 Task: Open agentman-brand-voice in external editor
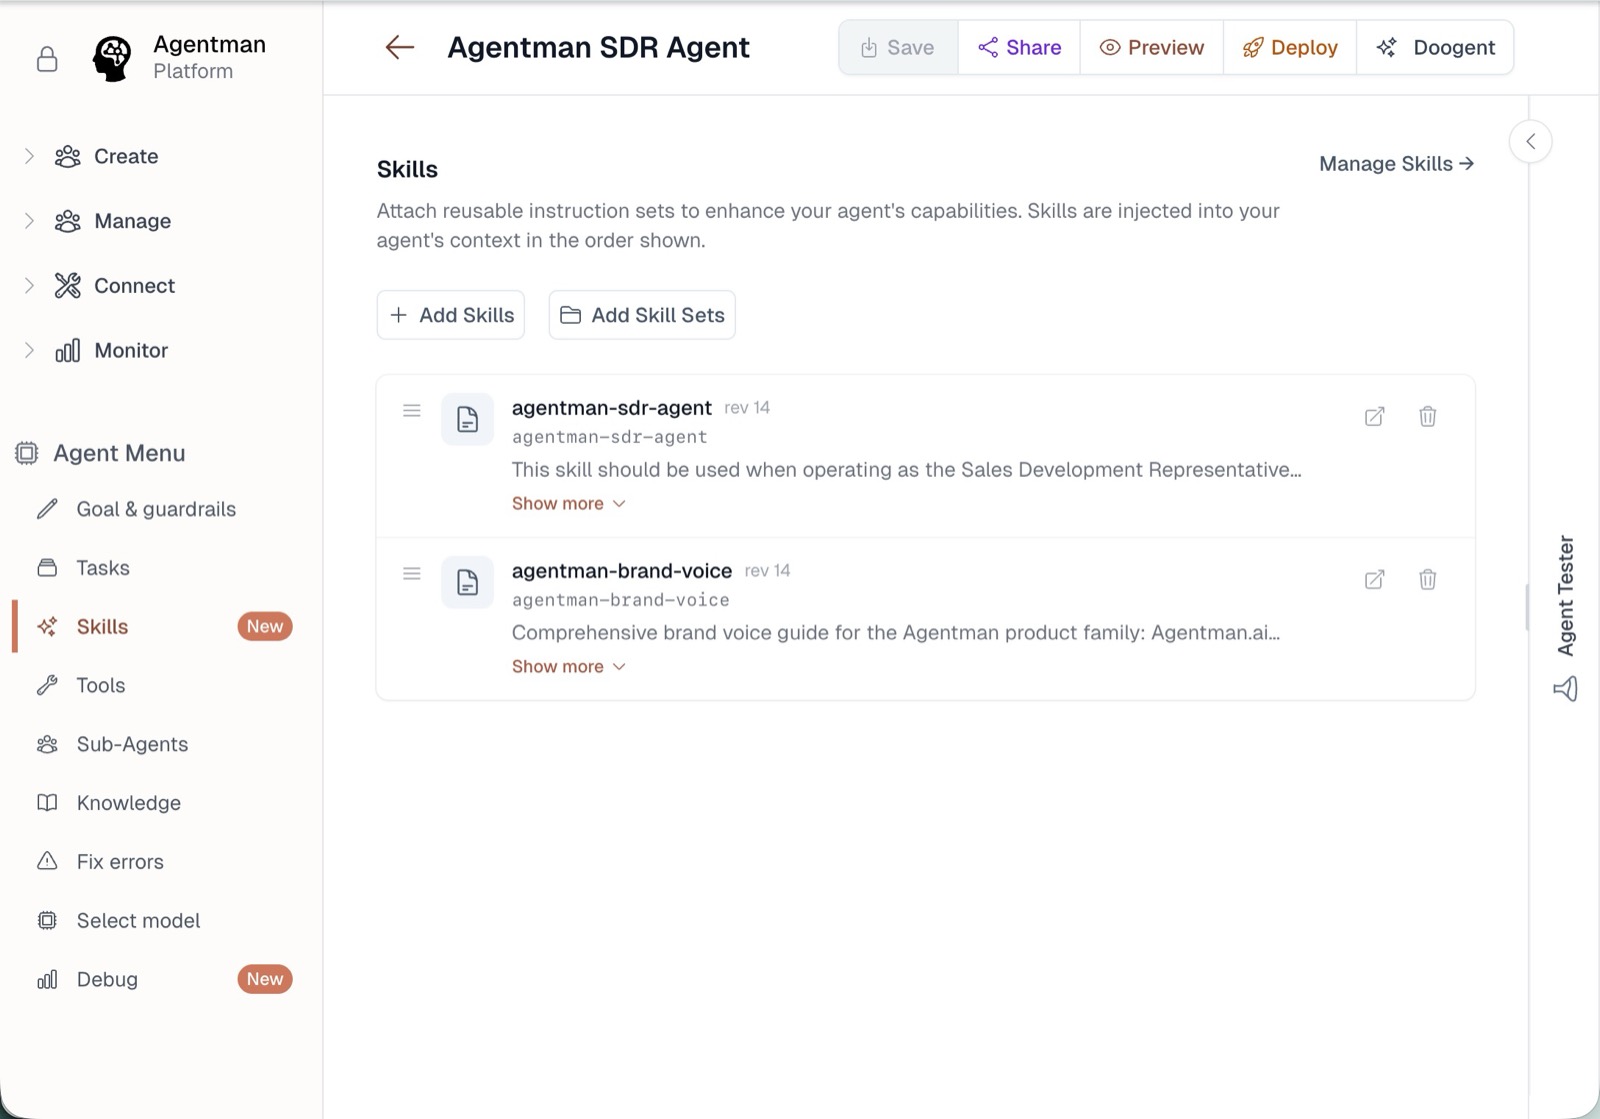1375,579
